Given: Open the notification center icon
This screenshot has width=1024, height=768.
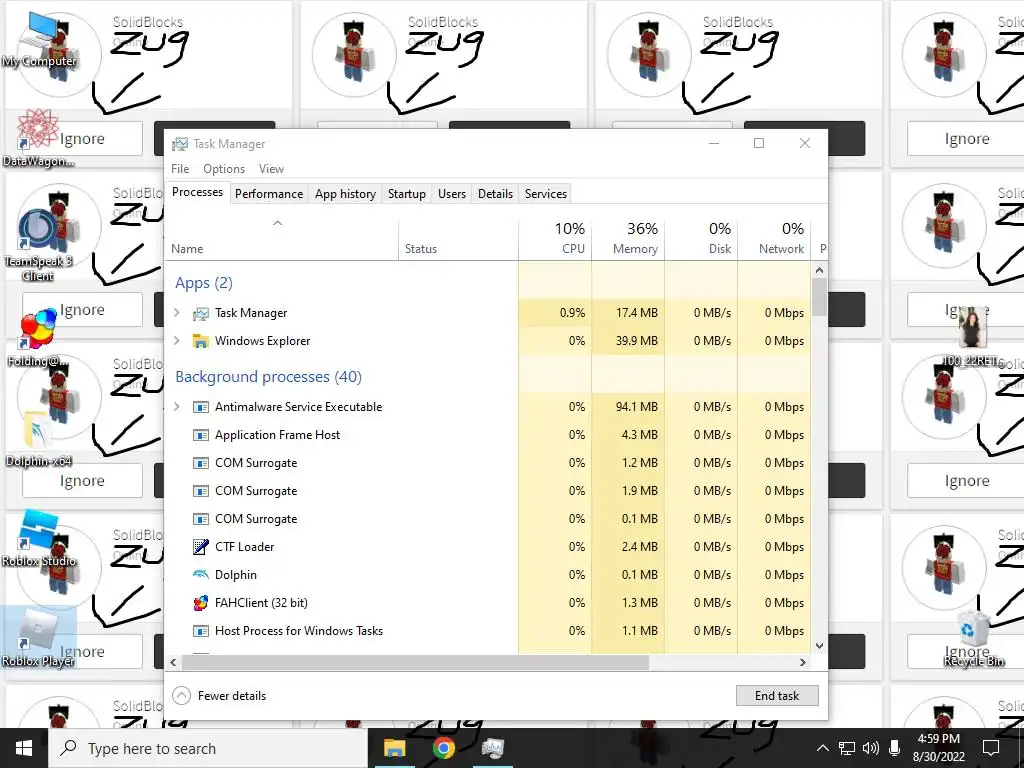Looking at the screenshot, I should pos(991,748).
